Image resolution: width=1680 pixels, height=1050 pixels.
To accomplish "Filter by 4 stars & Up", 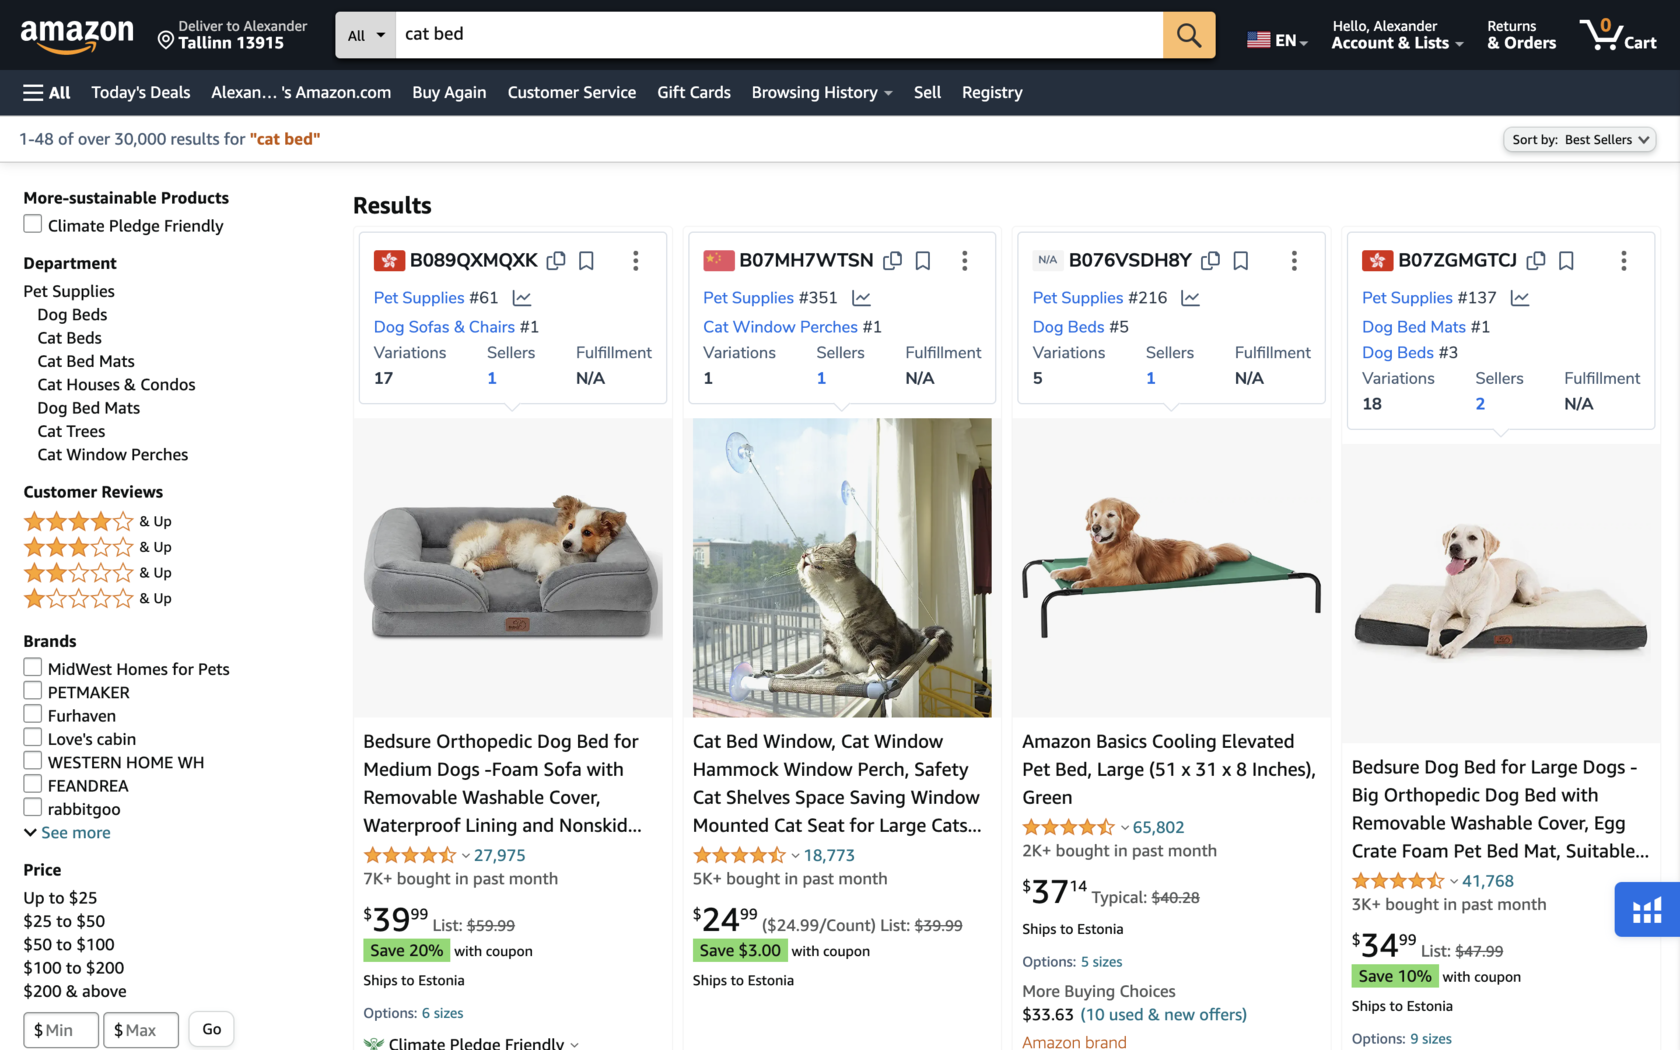I will point(98,521).
